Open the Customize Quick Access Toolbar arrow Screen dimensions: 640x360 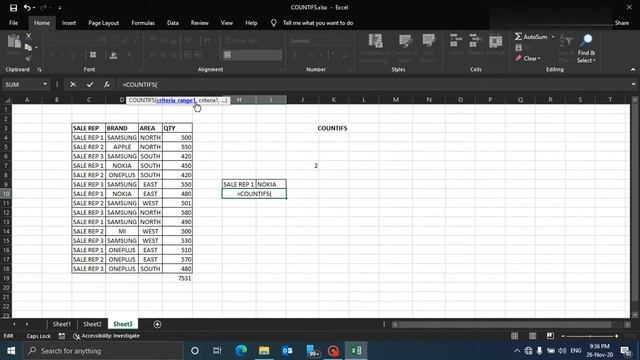[60, 8]
